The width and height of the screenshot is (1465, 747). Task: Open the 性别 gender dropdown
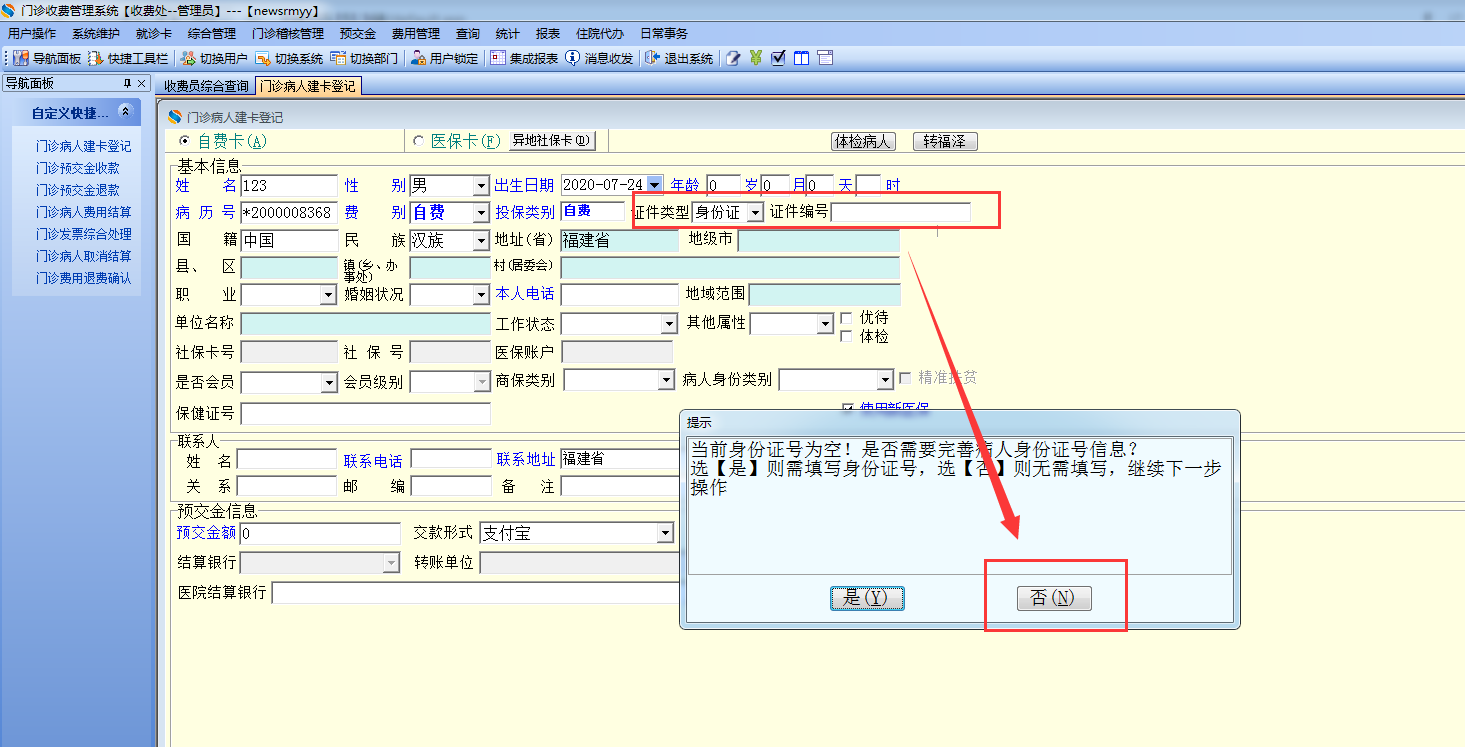click(x=479, y=186)
